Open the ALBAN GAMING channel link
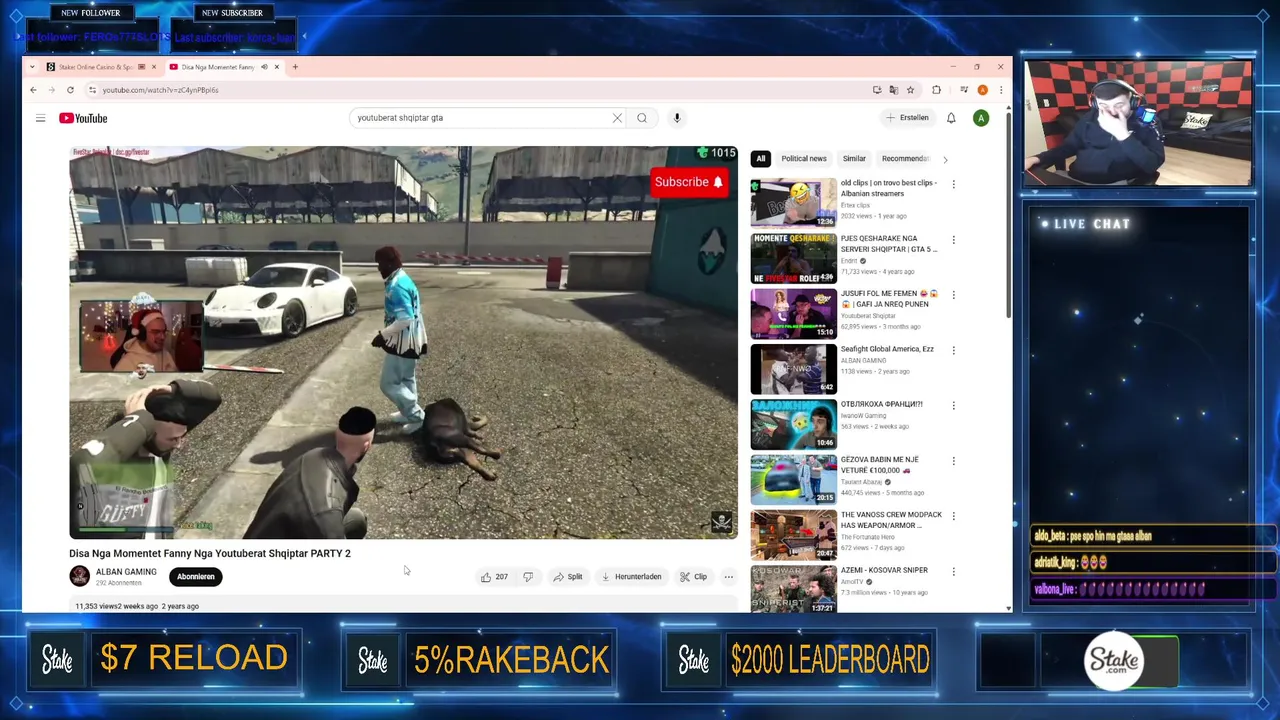This screenshot has width=1280, height=720. click(x=126, y=572)
